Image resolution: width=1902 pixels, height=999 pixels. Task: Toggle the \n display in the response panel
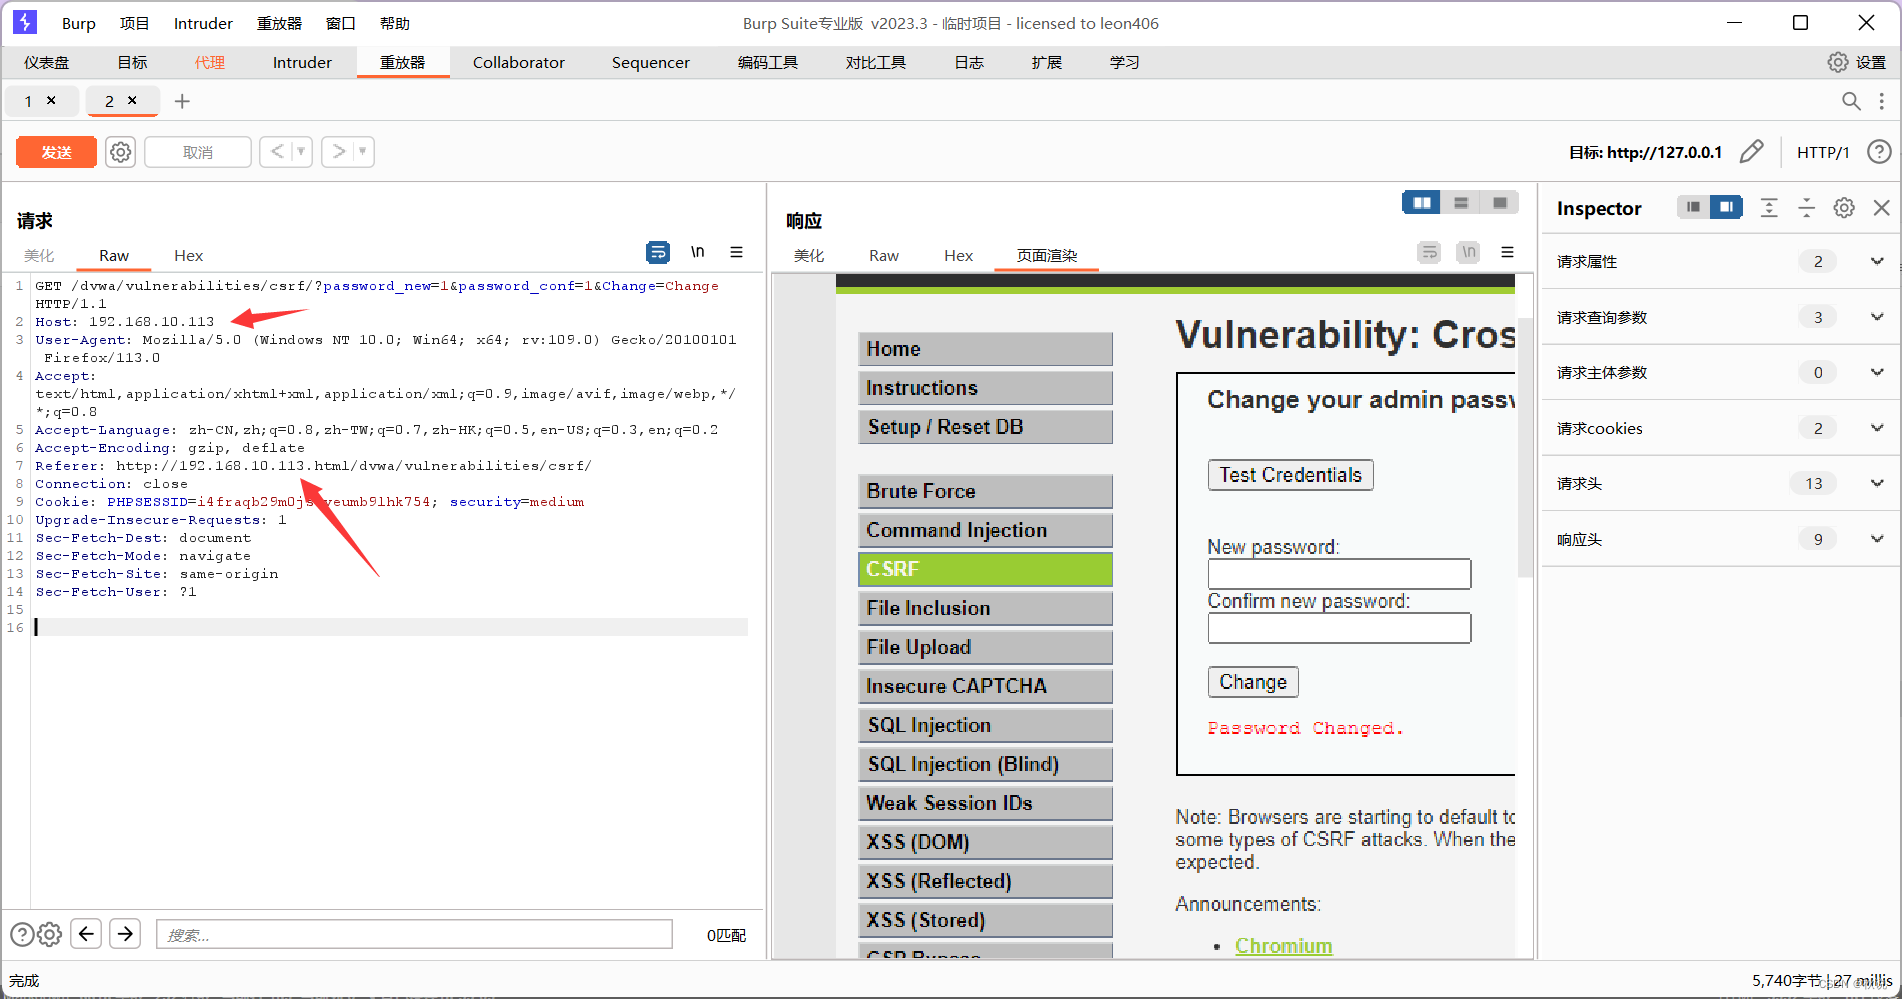click(x=1468, y=252)
